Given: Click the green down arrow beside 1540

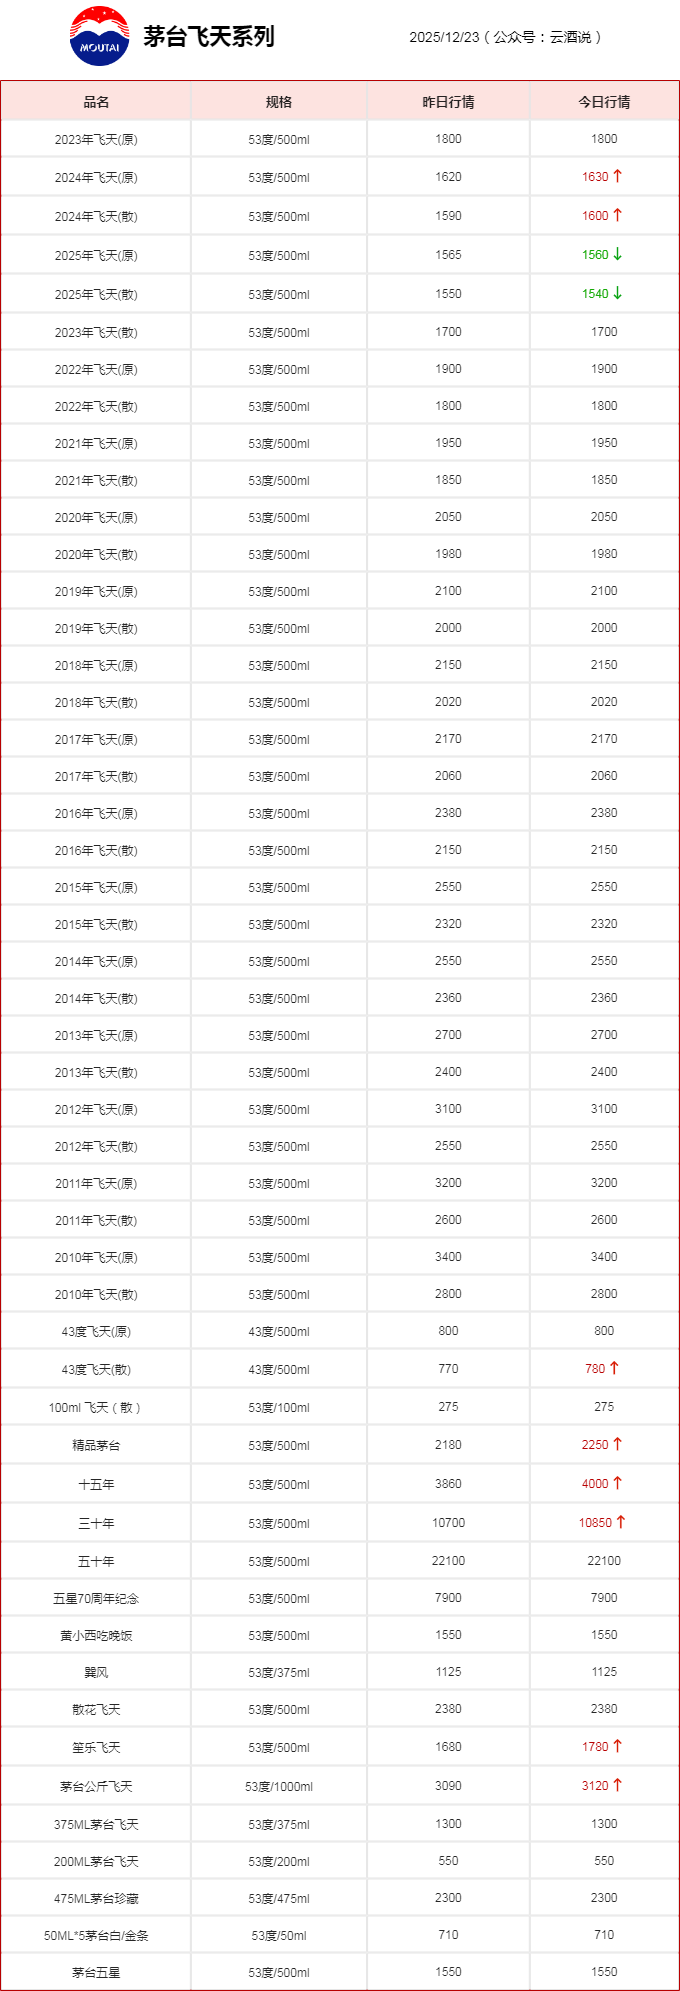Looking at the screenshot, I should pos(618,293).
